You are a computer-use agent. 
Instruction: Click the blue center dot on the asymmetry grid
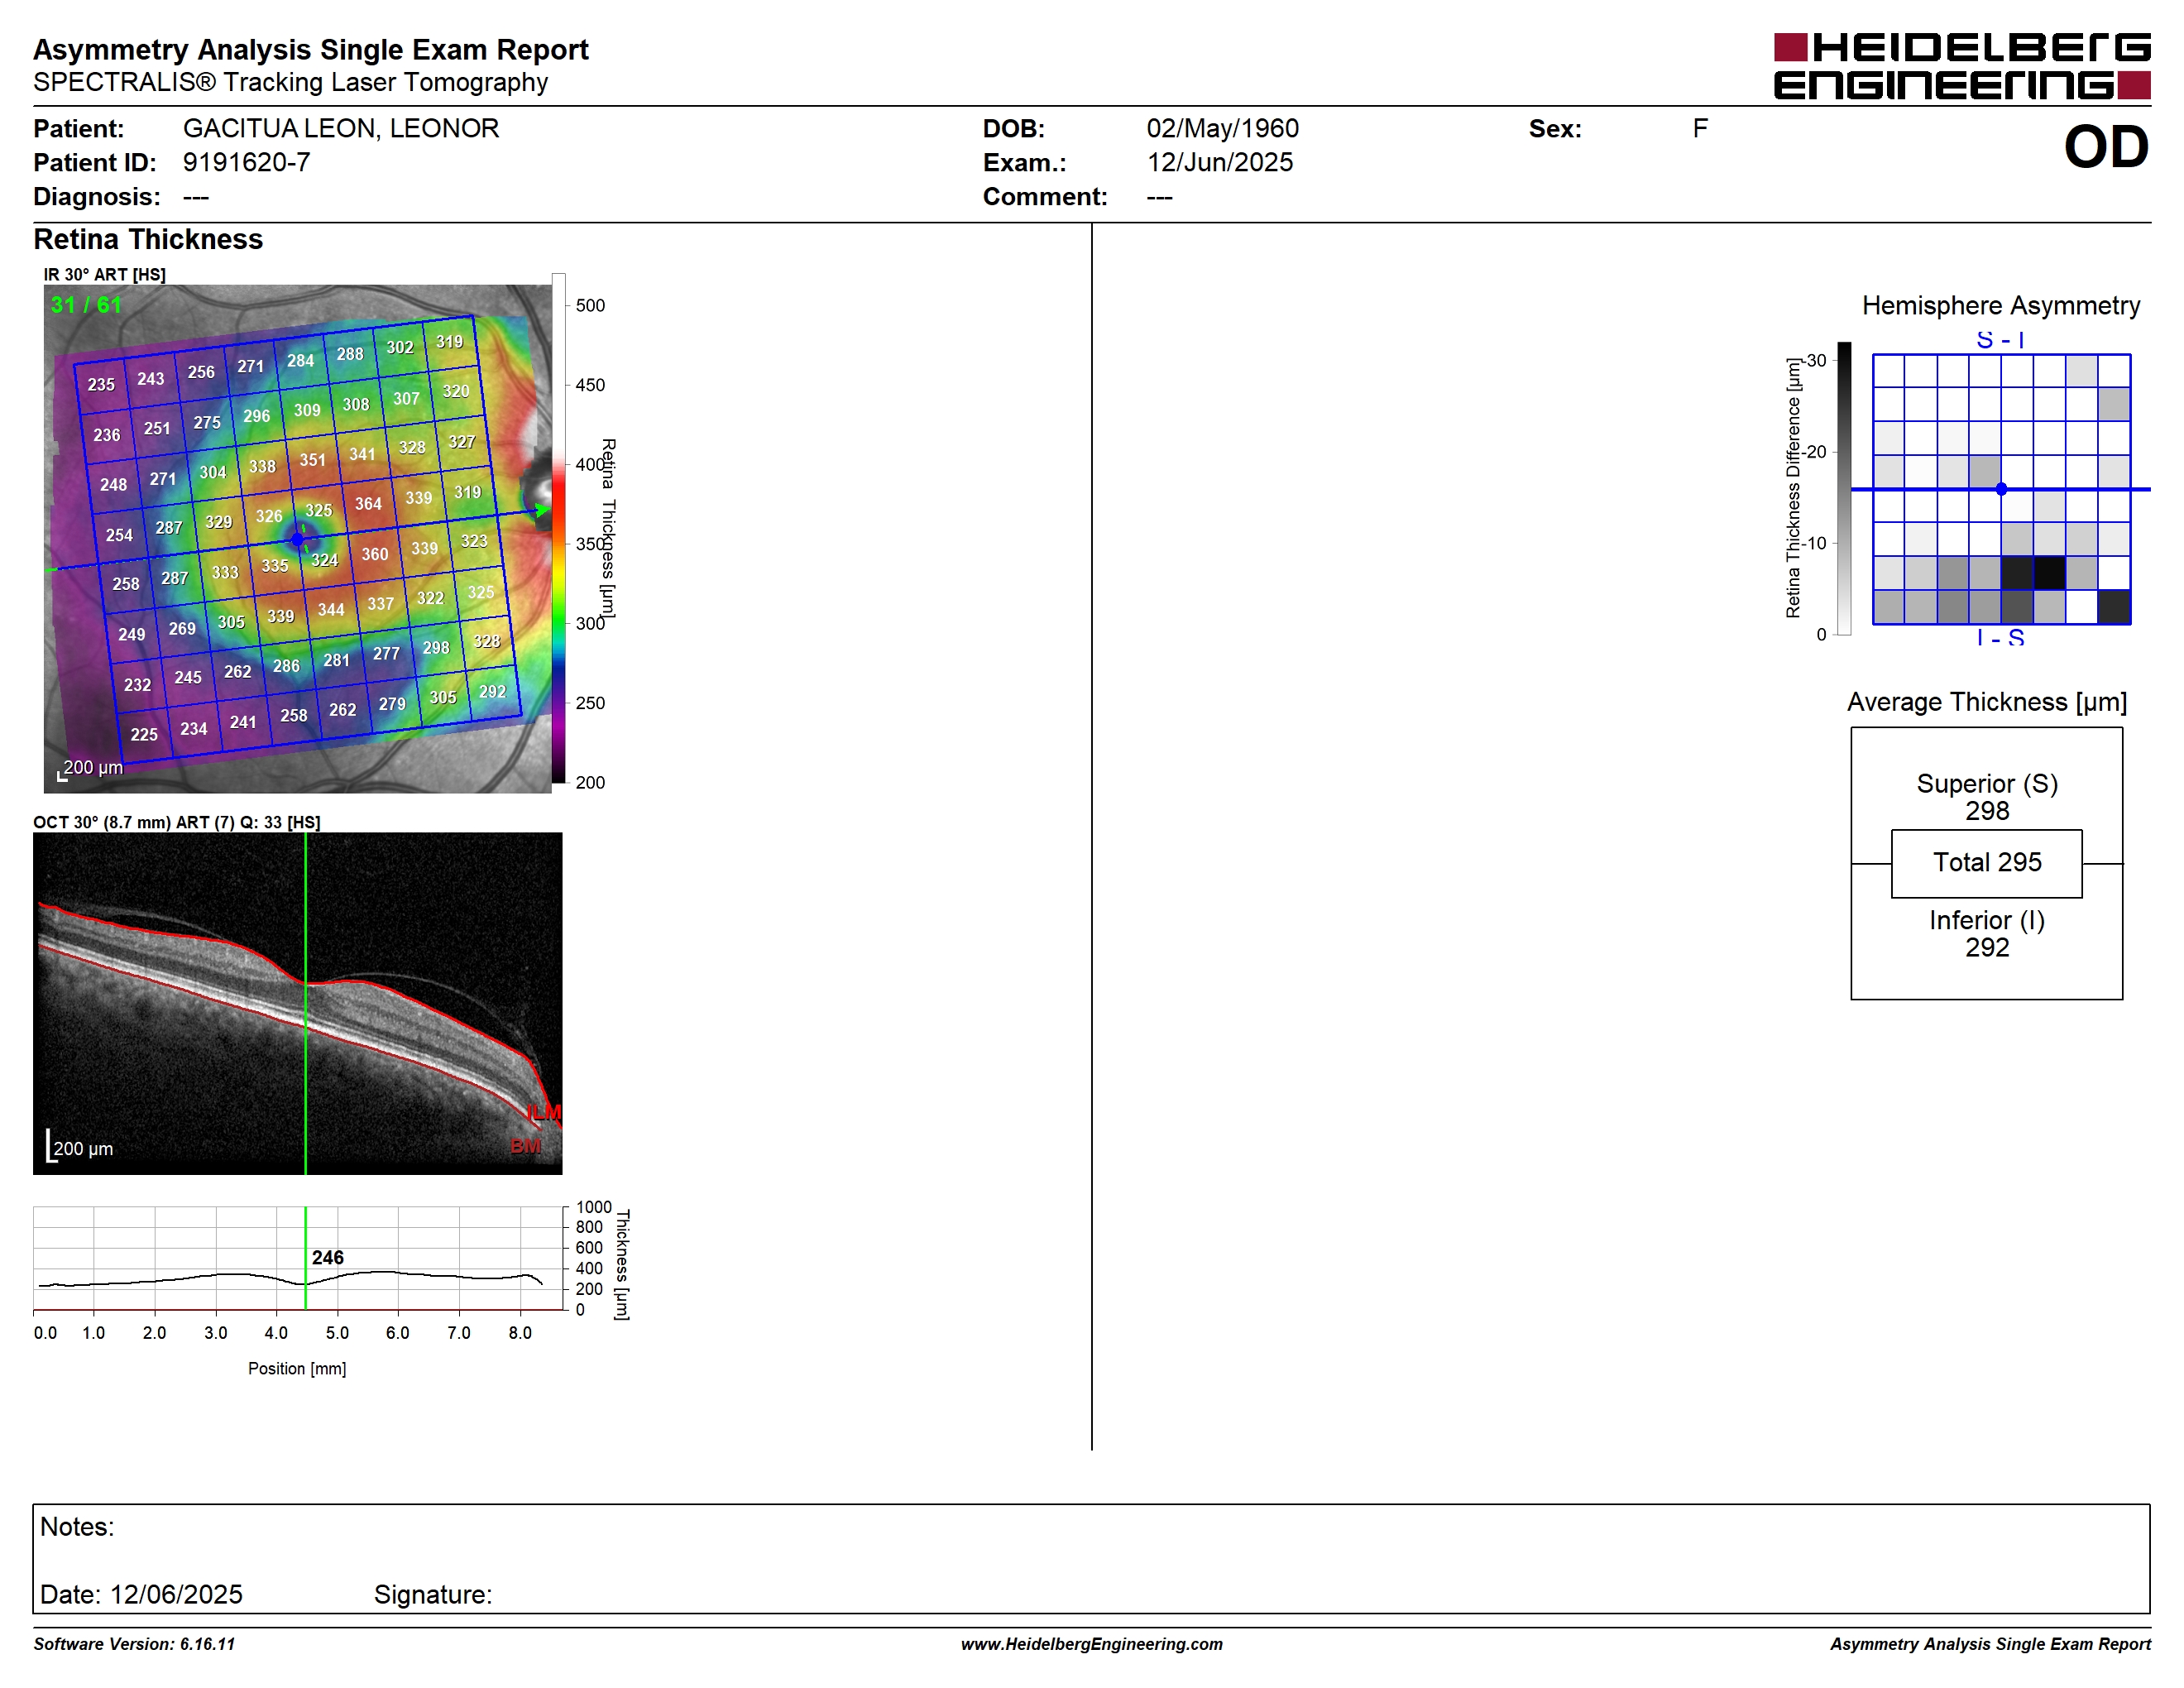[x=2001, y=489]
